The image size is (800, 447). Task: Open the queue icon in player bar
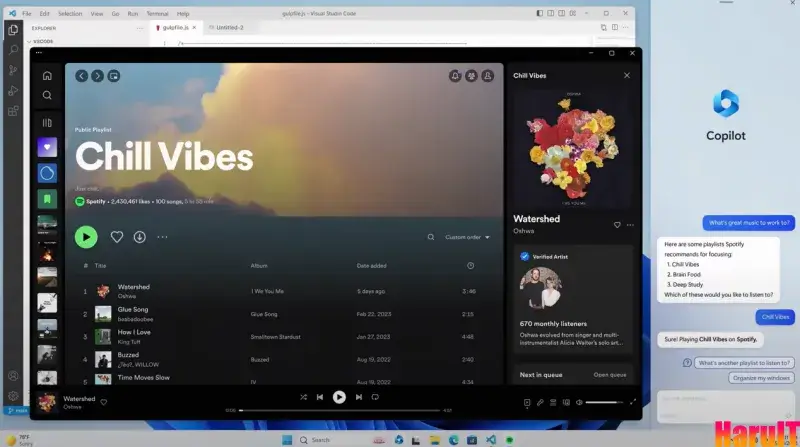pyautogui.click(x=553, y=403)
